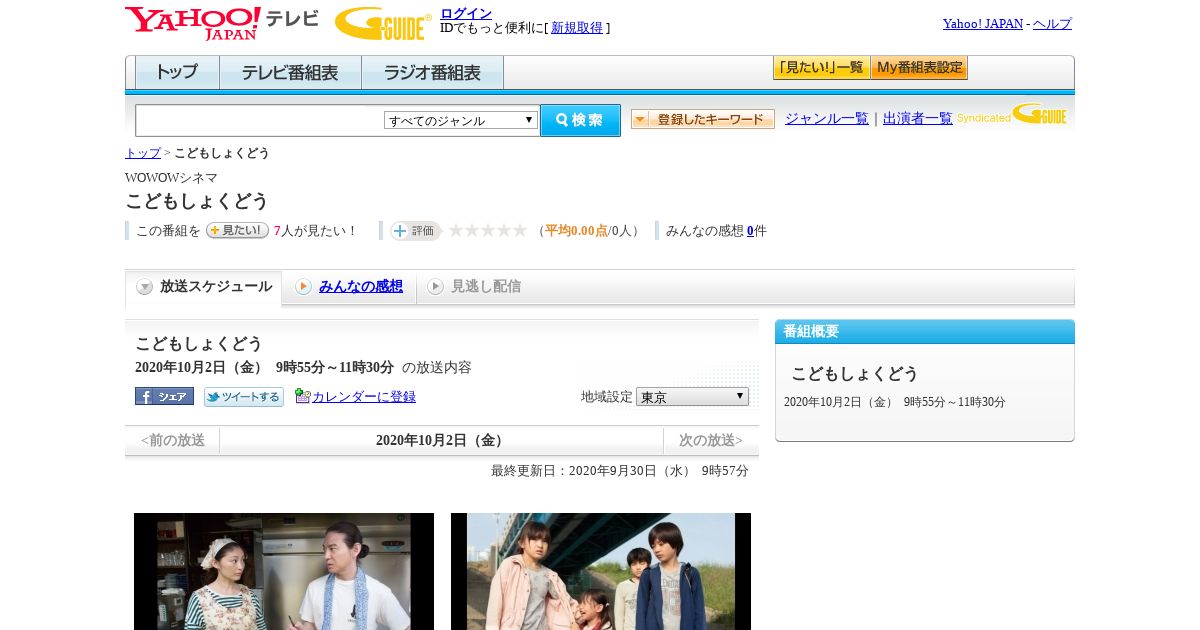The width and height of the screenshot is (1200, 630).
Task: Click the G-GUIDE logo in header
Action: pos(382,23)
